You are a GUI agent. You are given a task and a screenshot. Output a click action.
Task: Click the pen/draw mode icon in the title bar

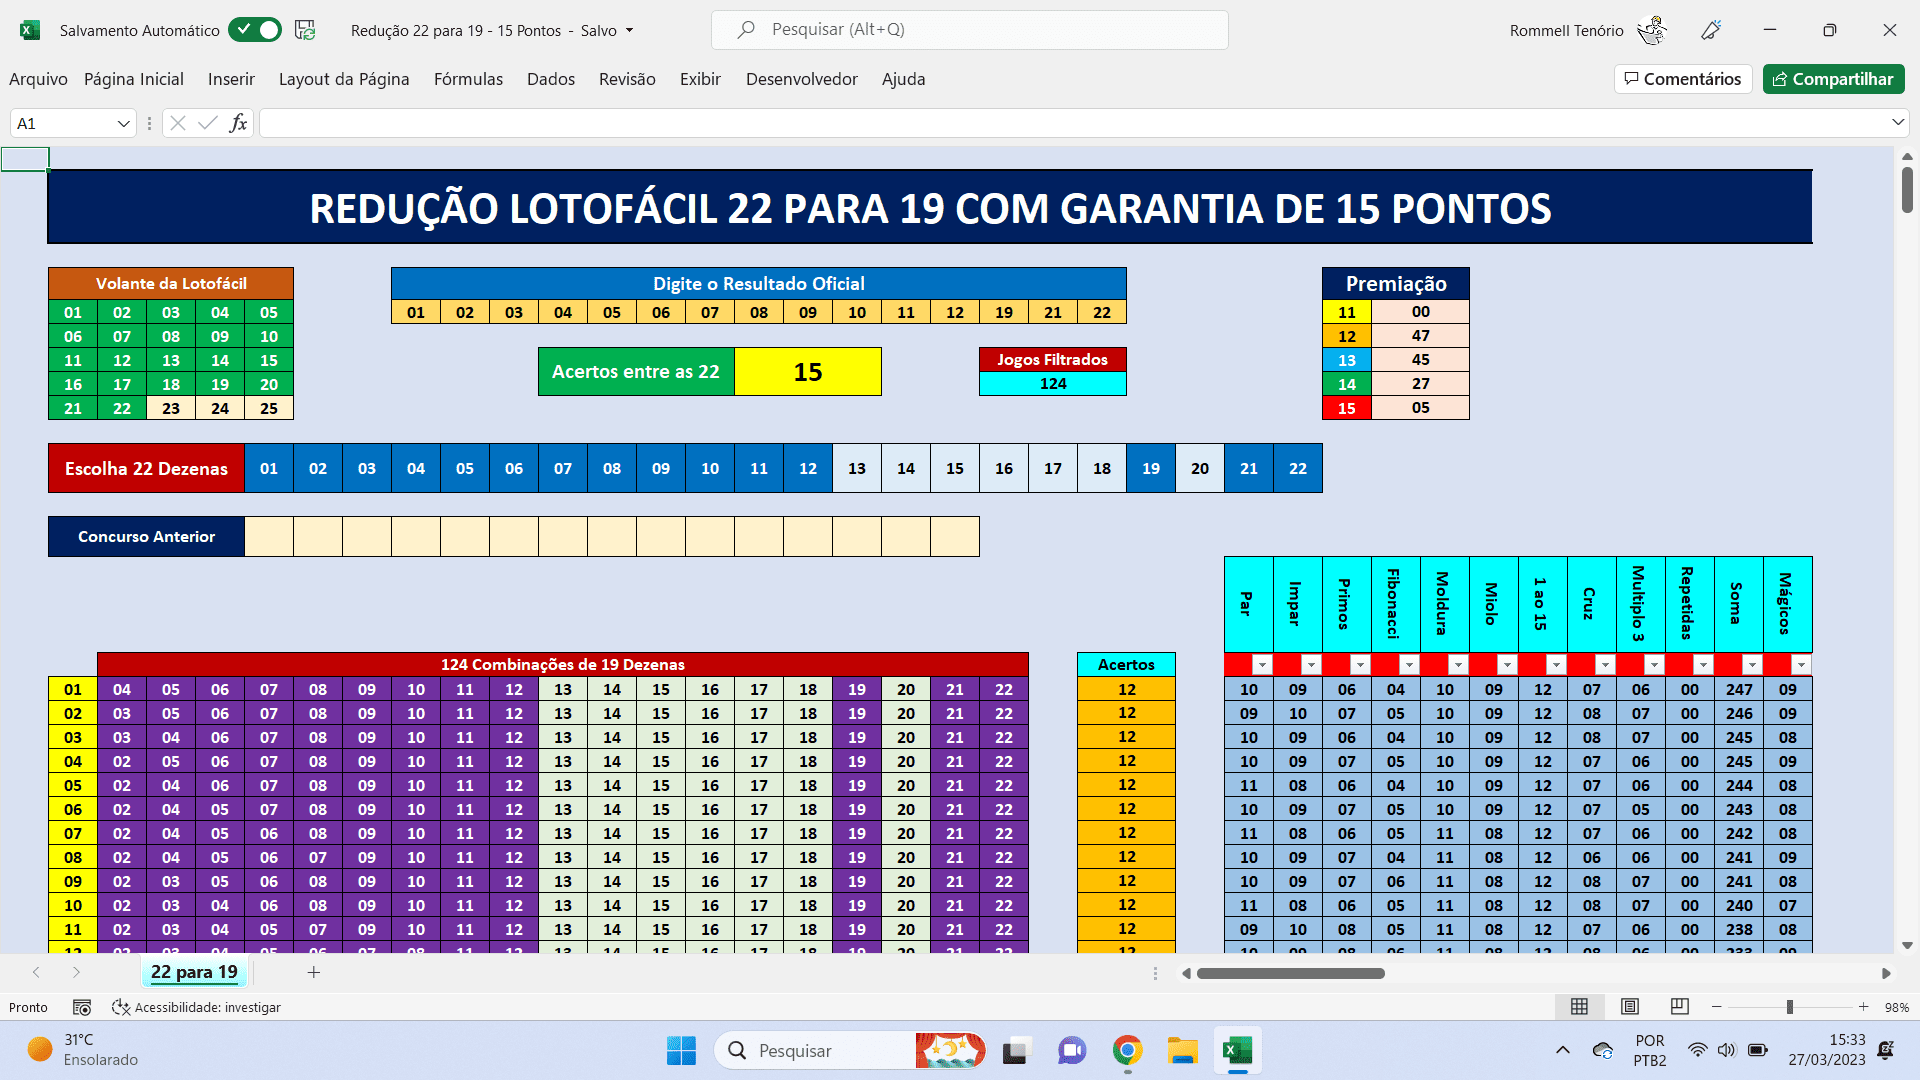1710,30
